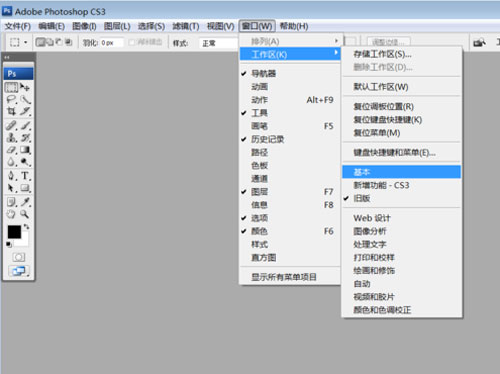500x374 pixels.
Task: Click the black foreground color swatch
Action: pos(14,232)
